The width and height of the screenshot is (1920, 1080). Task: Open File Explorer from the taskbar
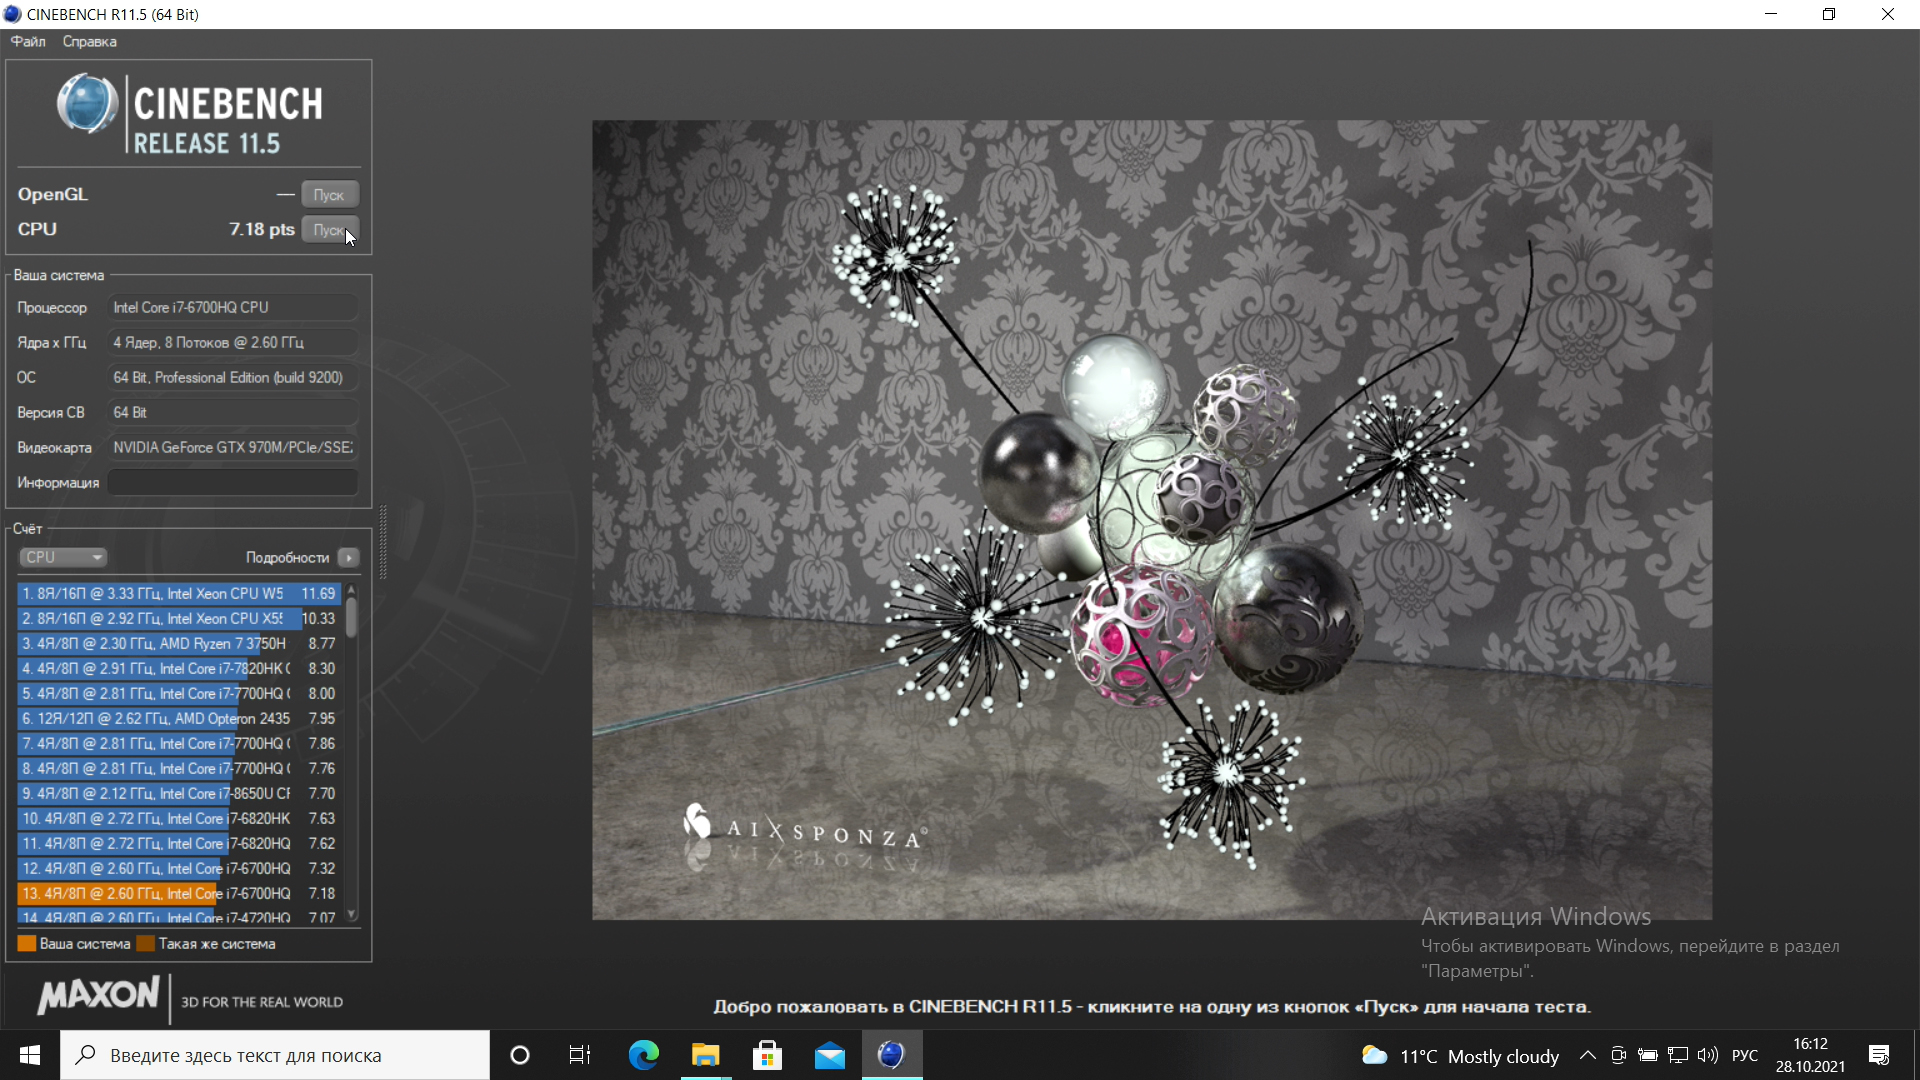705,1055
